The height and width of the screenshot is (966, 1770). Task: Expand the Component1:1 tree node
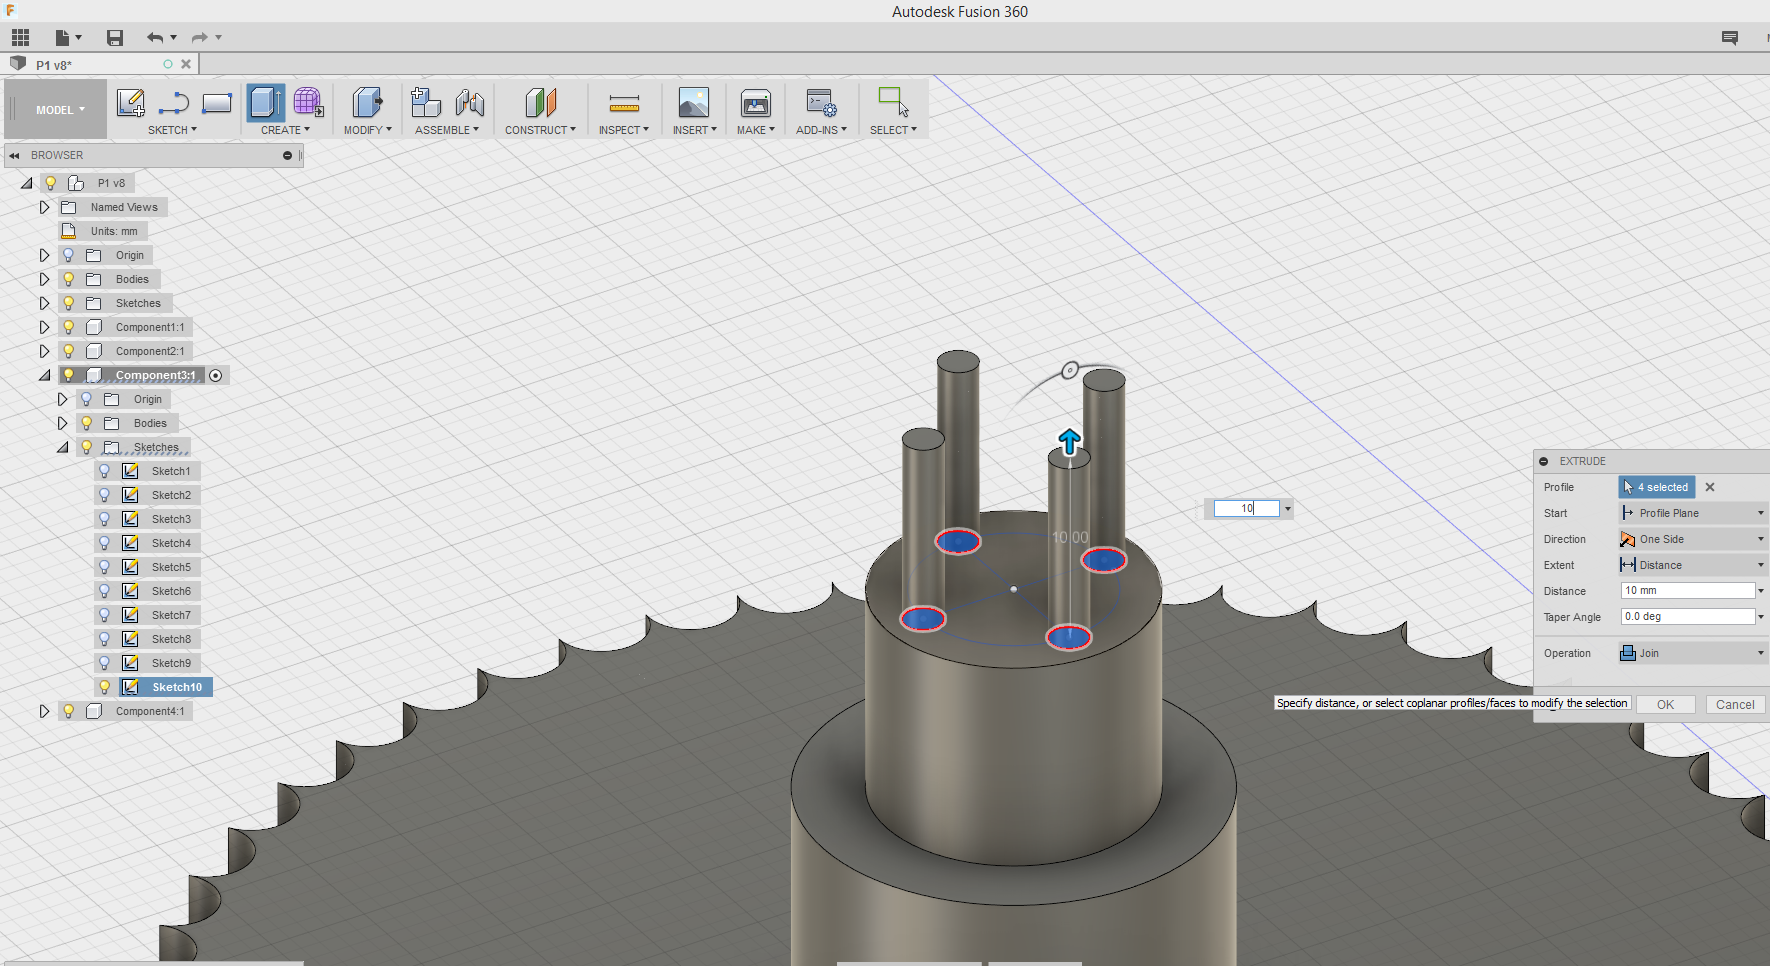point(44,327)
